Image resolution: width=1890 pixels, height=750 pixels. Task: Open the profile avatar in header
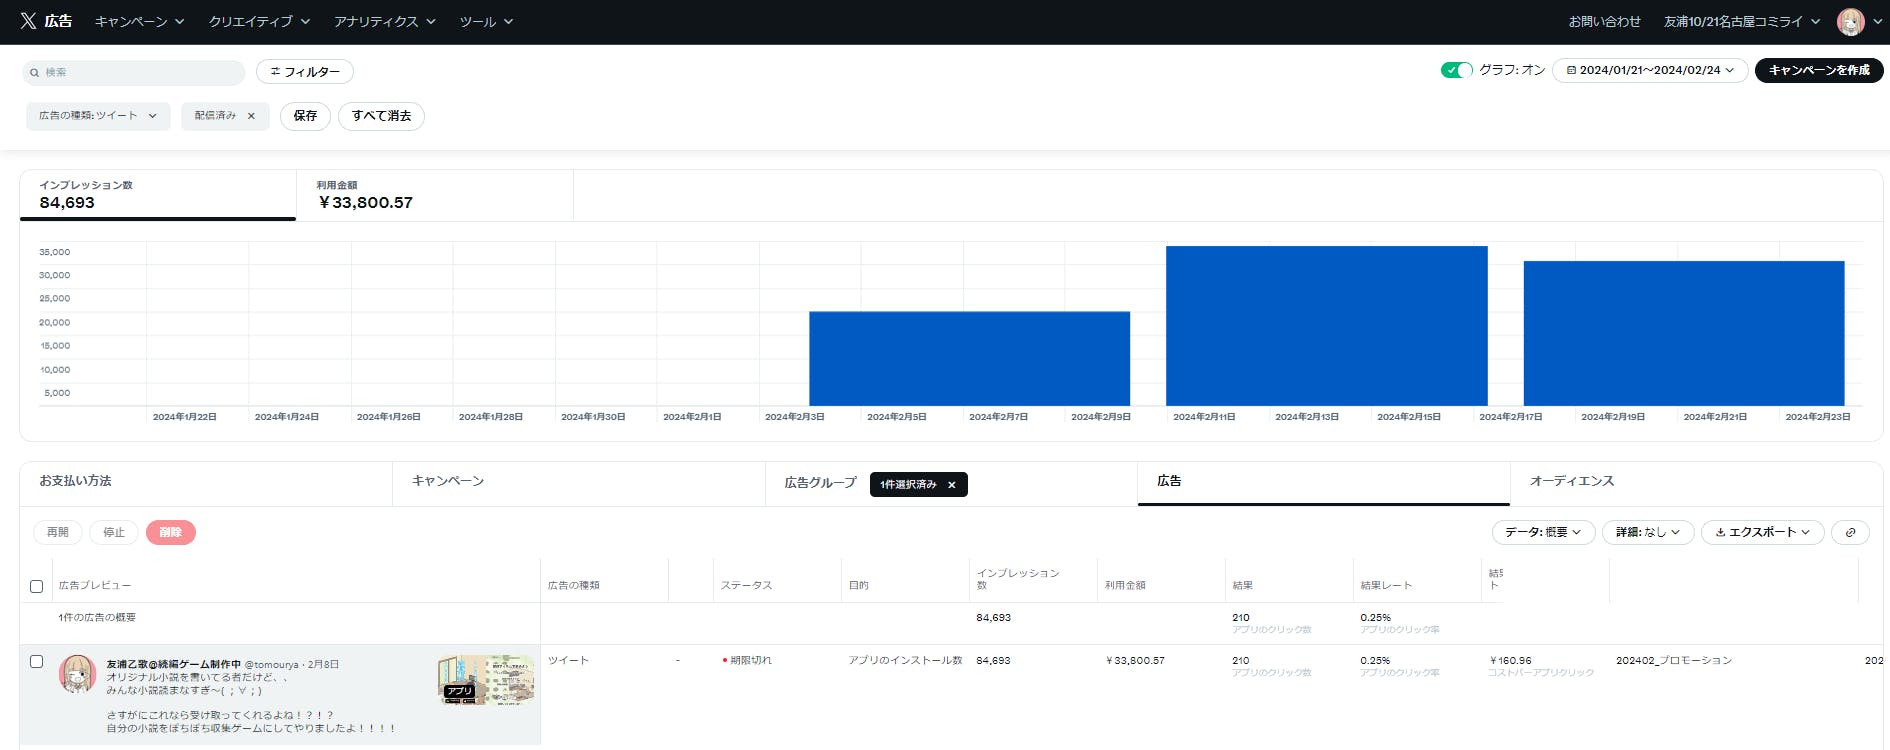1850,22
